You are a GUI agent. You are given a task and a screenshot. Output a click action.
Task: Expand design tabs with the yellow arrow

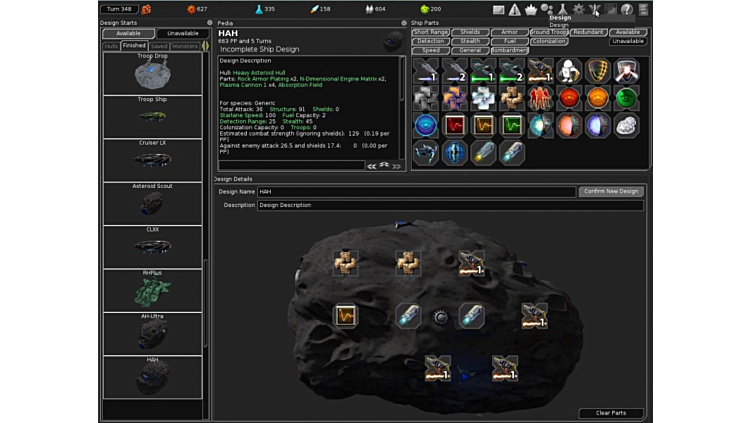click(206, 46)
